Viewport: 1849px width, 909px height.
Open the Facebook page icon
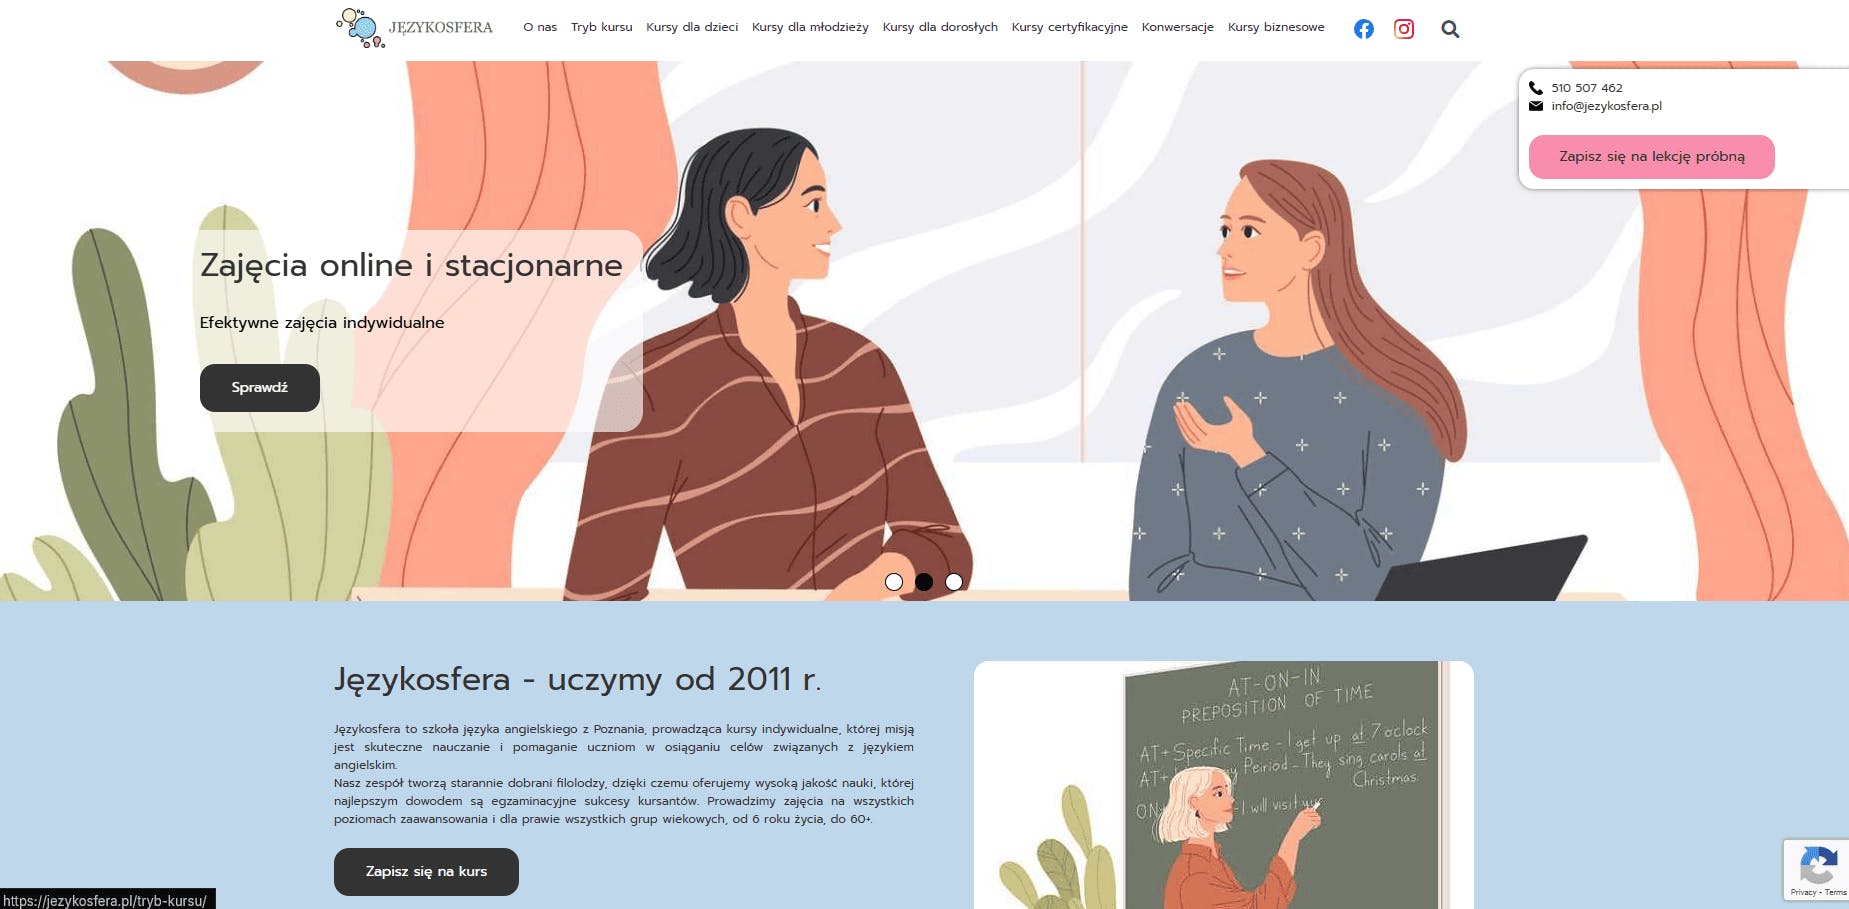[1363, 29]
